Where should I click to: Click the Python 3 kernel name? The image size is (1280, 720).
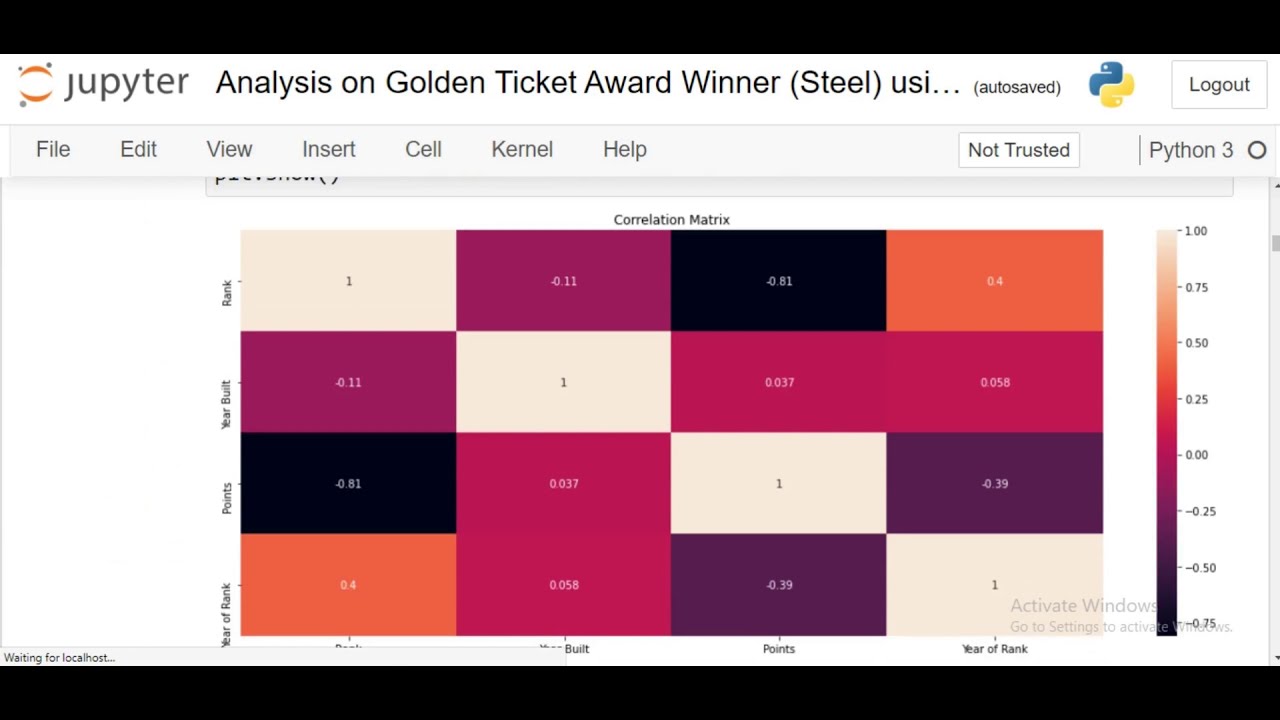[1191, 150]
